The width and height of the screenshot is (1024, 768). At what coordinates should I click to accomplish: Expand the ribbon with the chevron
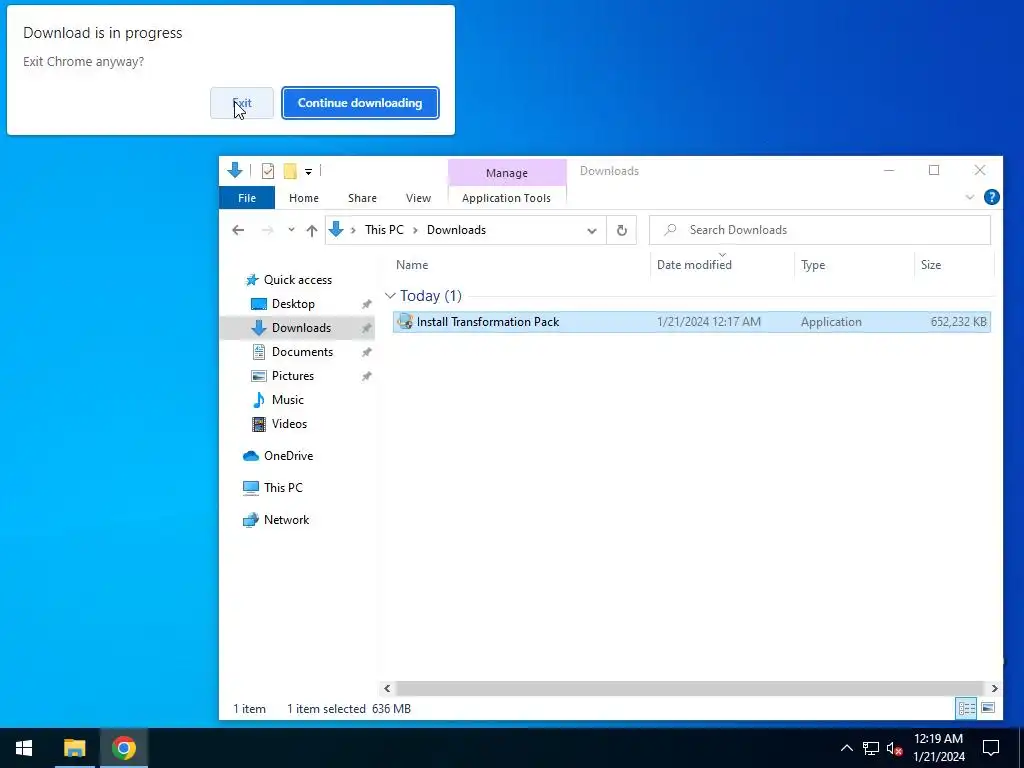[x=970, y=197]
